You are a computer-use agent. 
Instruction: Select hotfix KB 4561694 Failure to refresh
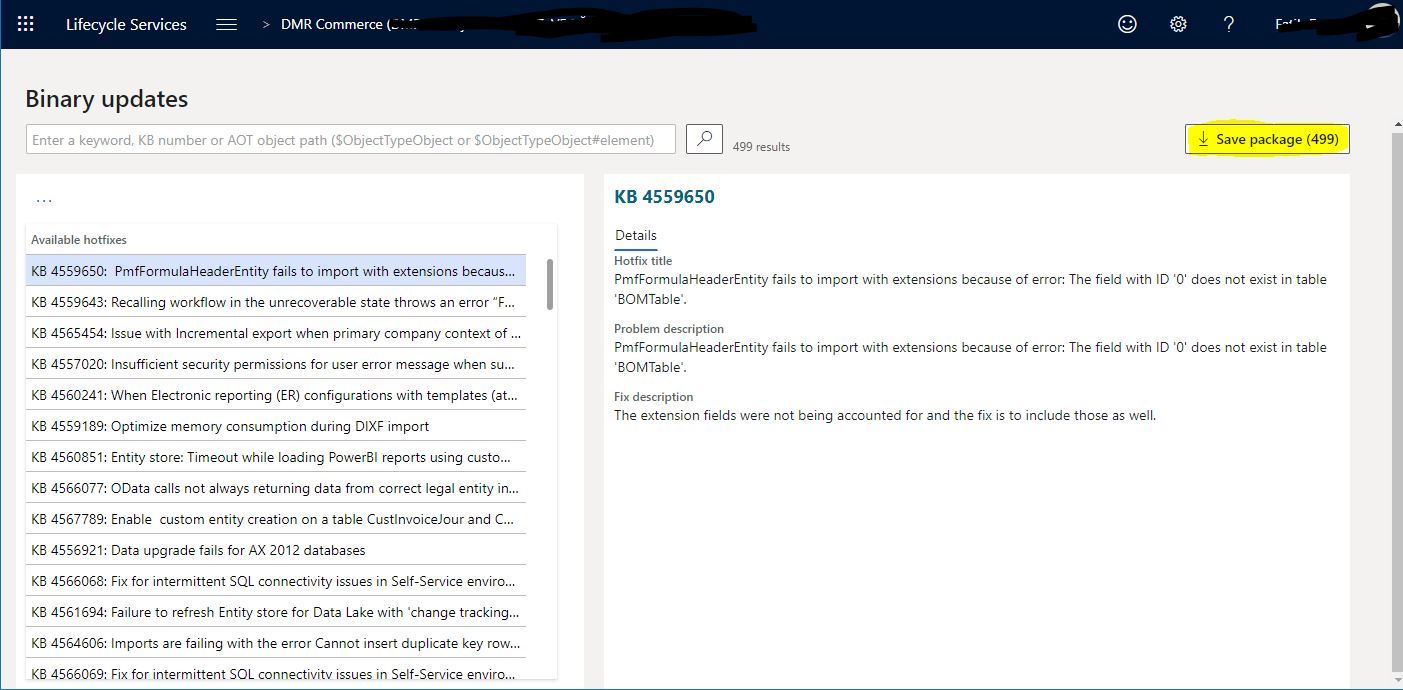coord(276,612)
